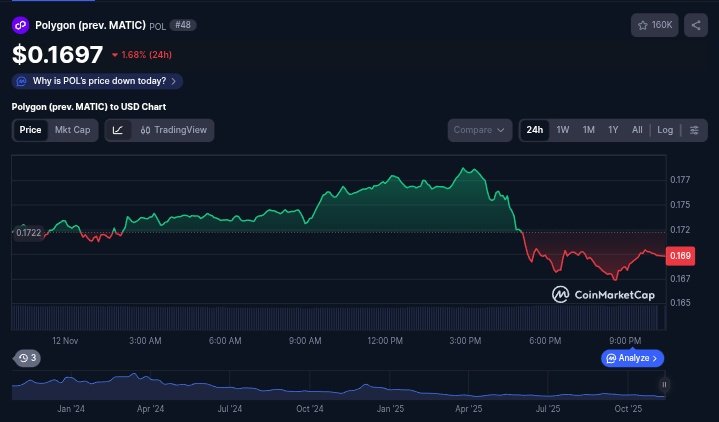Click the Polygon (prev. MATIC) coin name

coord(90,25)
